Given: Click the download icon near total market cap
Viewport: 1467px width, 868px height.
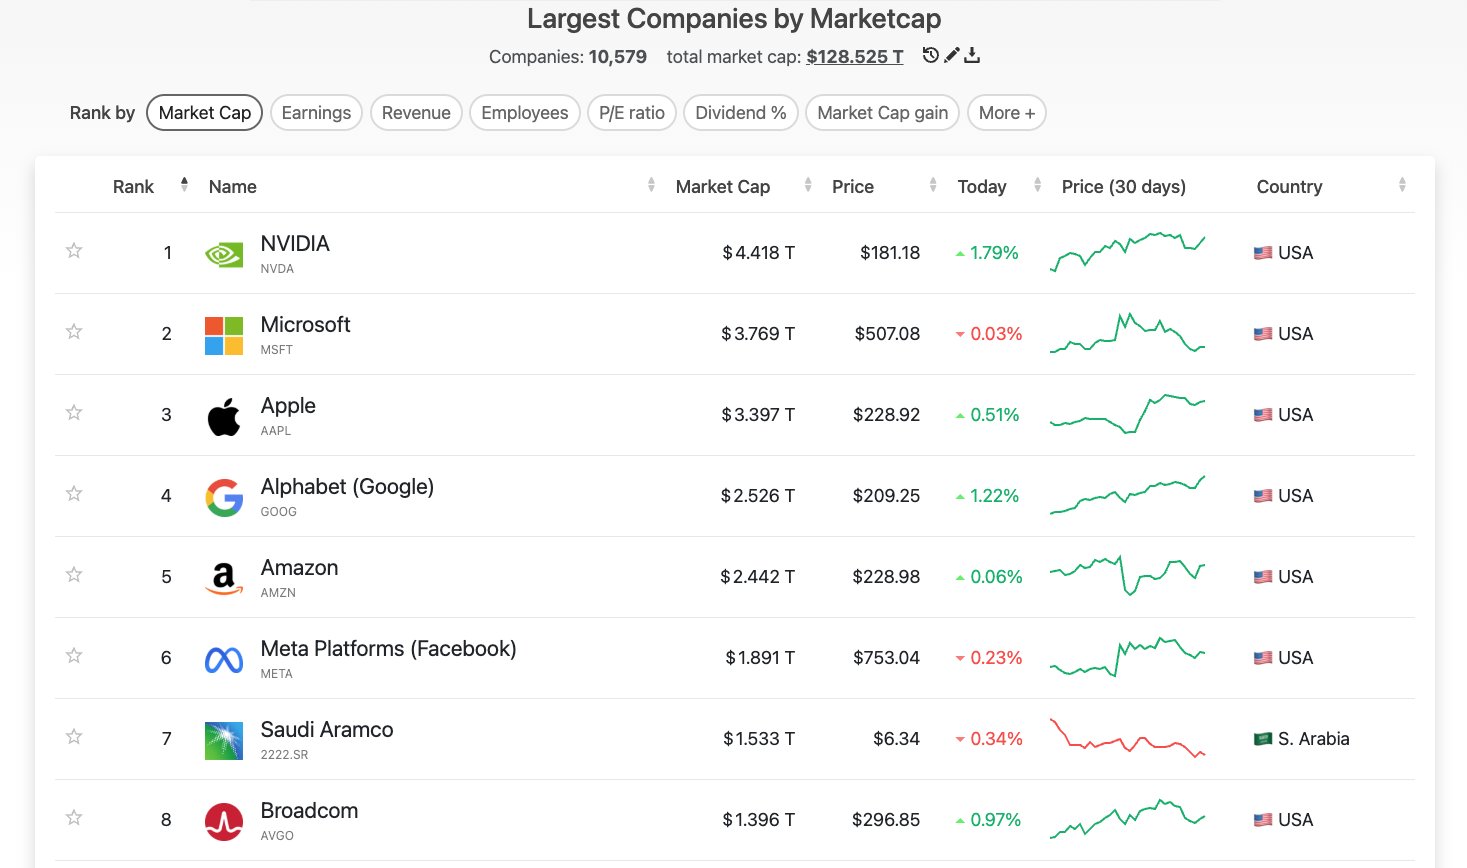Looking at the screenshot, I should pos(972,56).
